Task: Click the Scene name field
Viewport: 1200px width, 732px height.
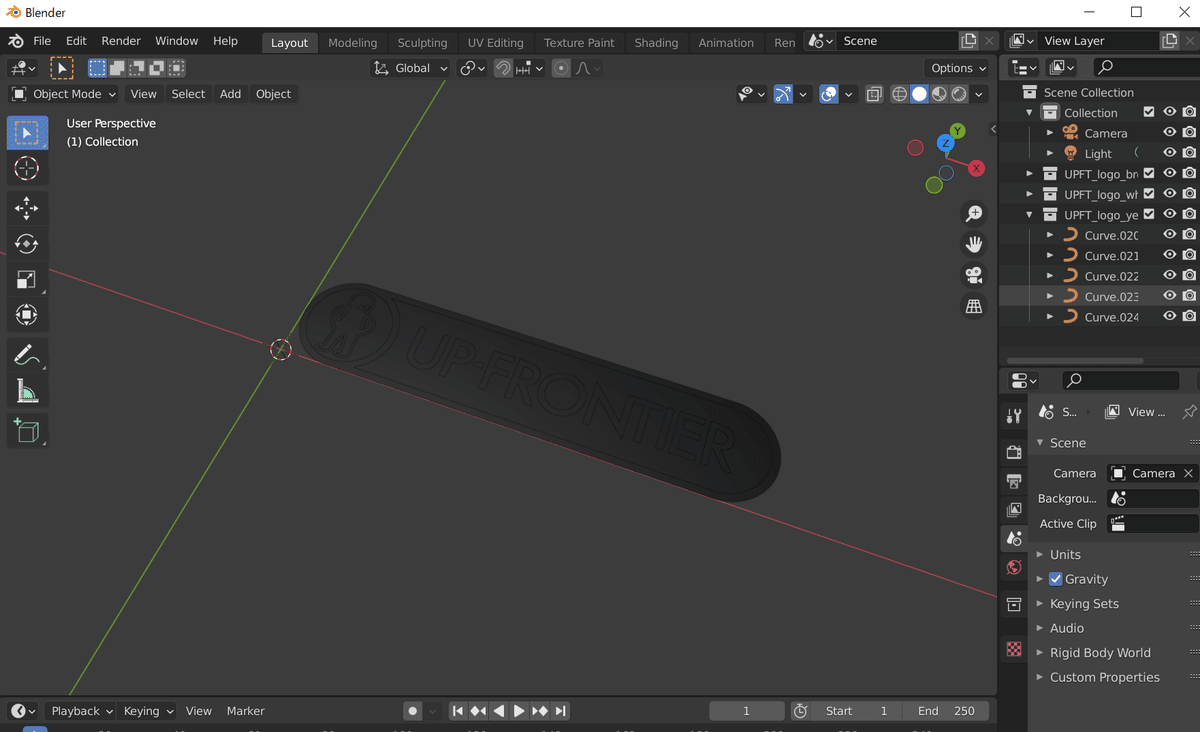Action: pyautogui.click(x=897, y=41)
